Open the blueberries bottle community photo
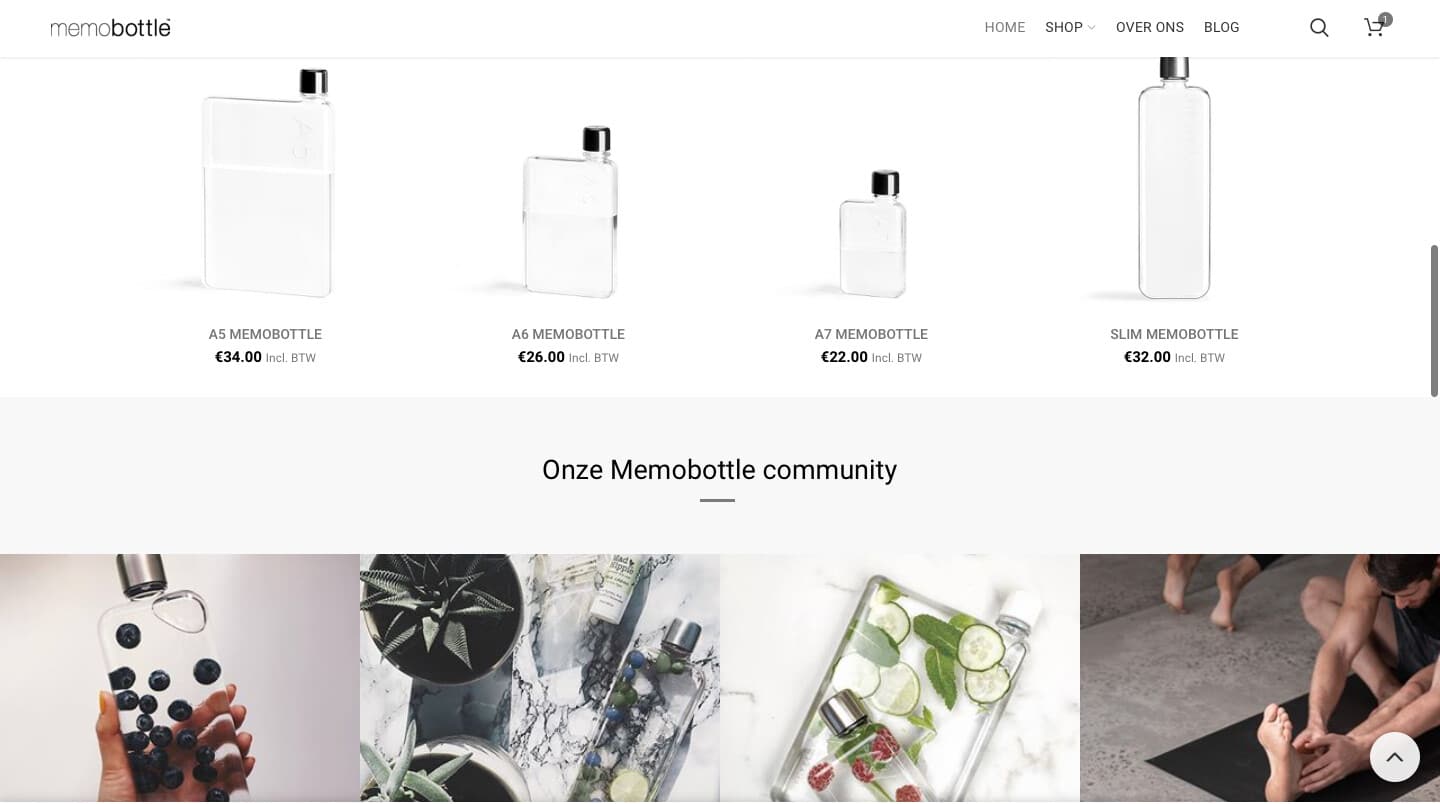1440x804 pixels. 180,679
